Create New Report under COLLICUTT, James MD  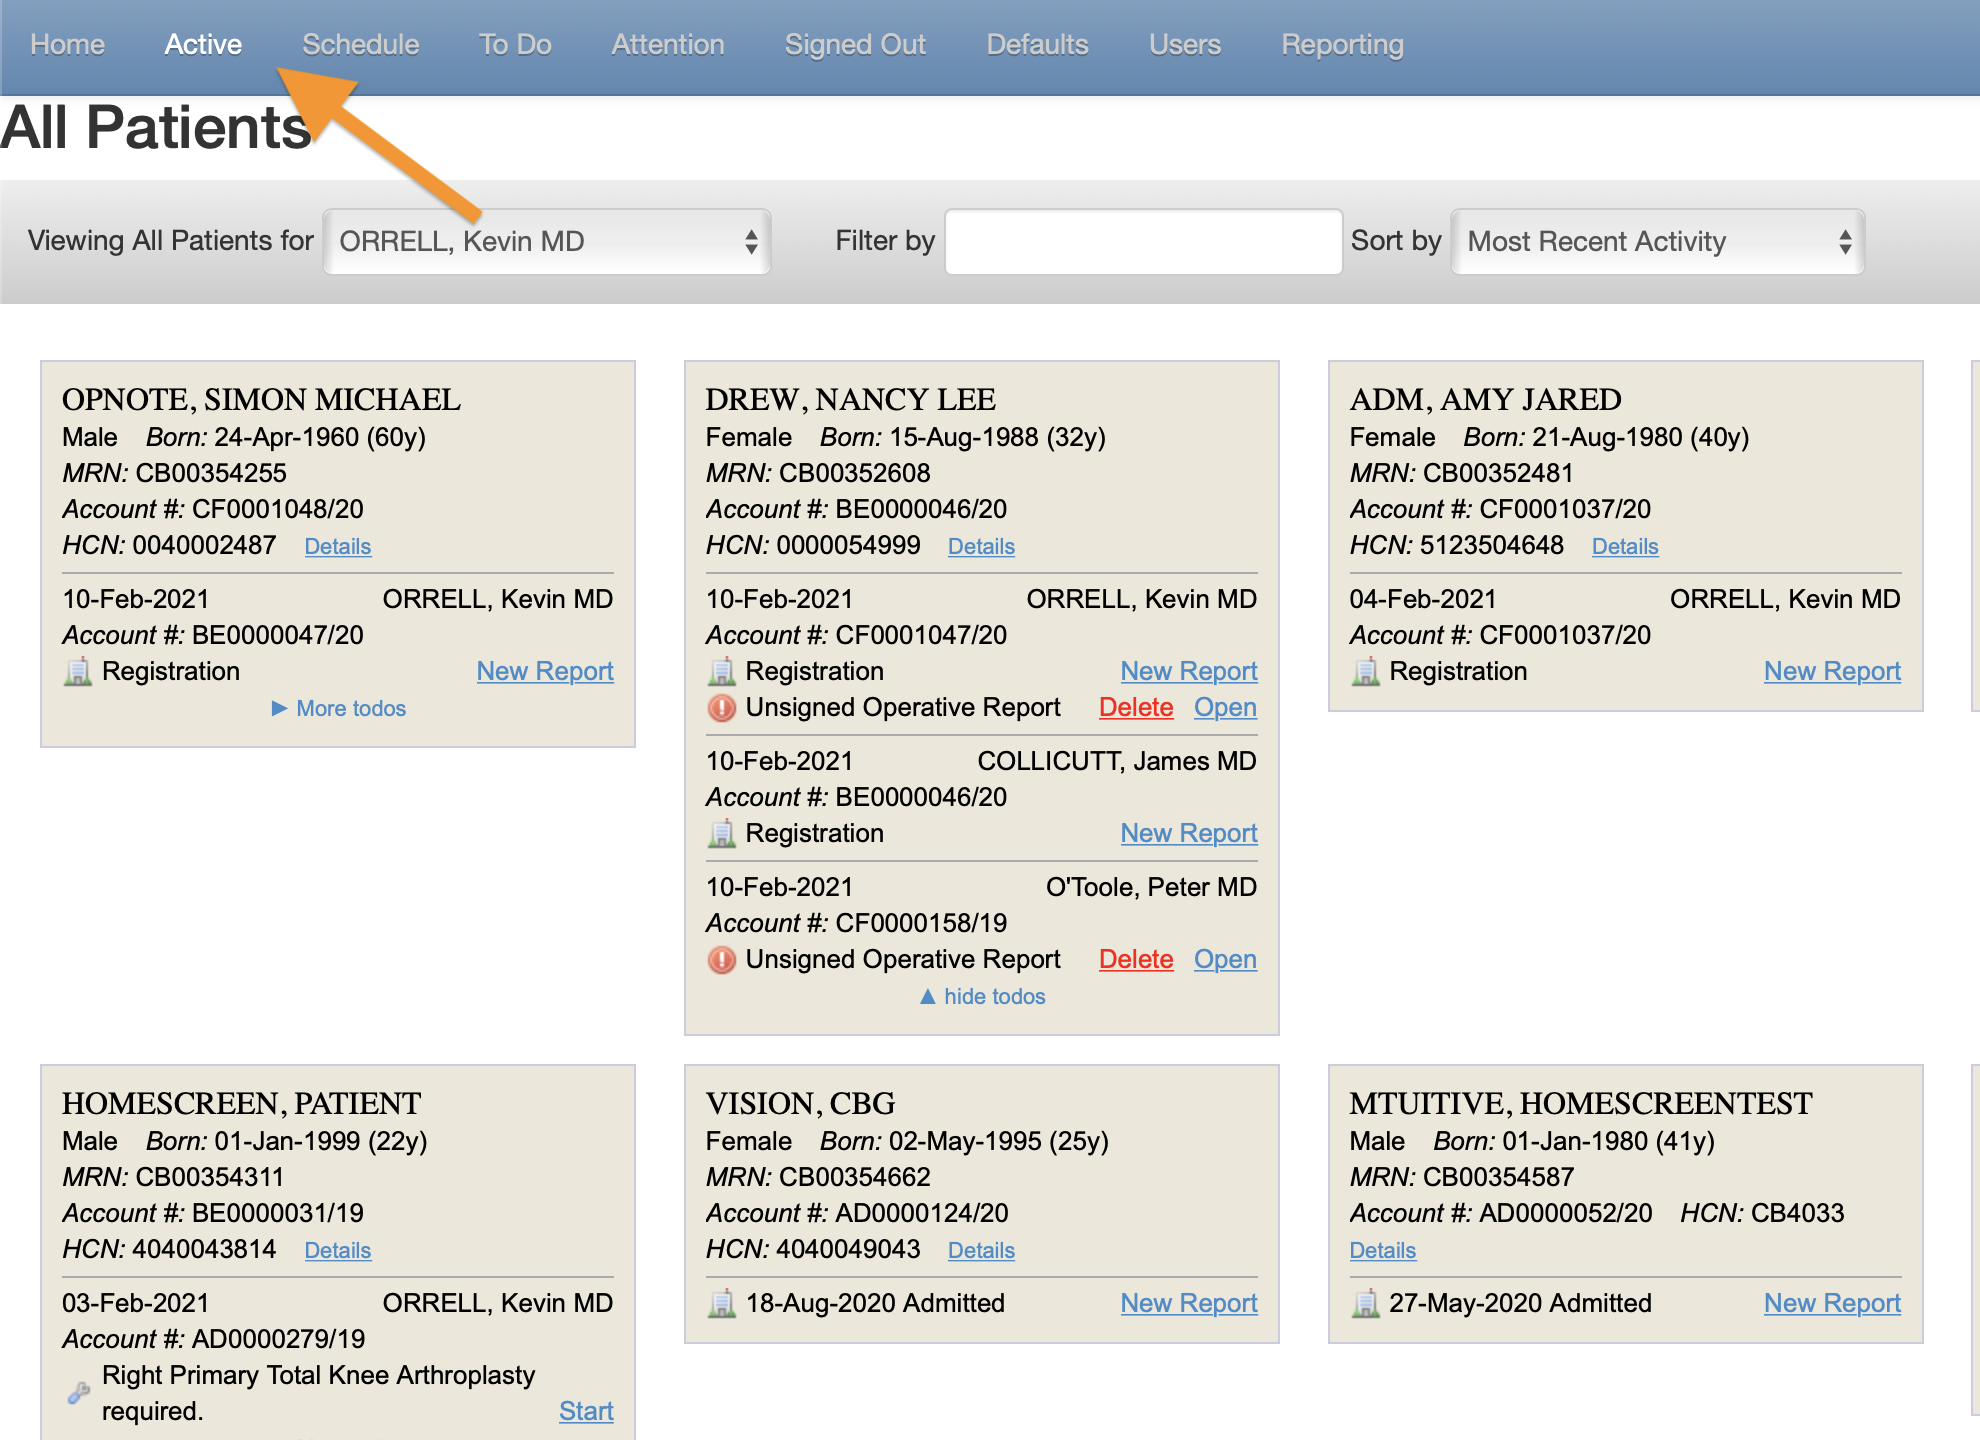(1189, 833)
